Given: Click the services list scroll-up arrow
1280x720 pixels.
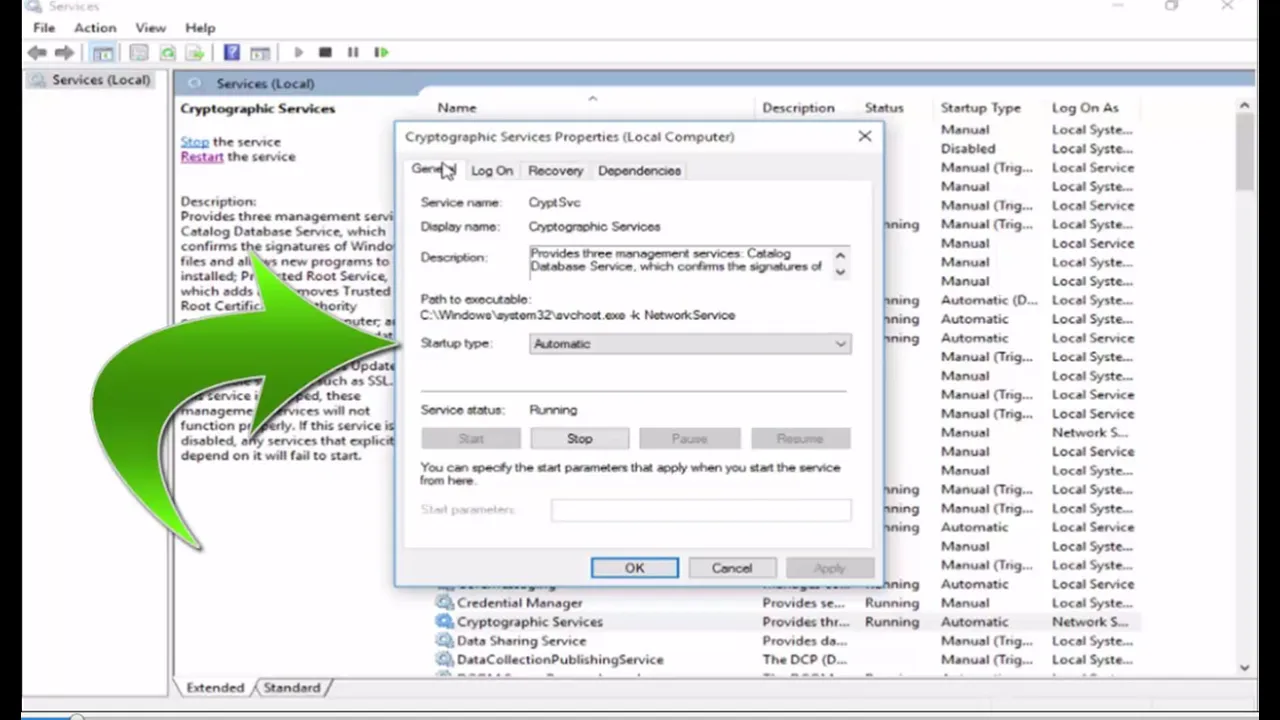Looking at the screenshot, I should tap(1244, 105).
